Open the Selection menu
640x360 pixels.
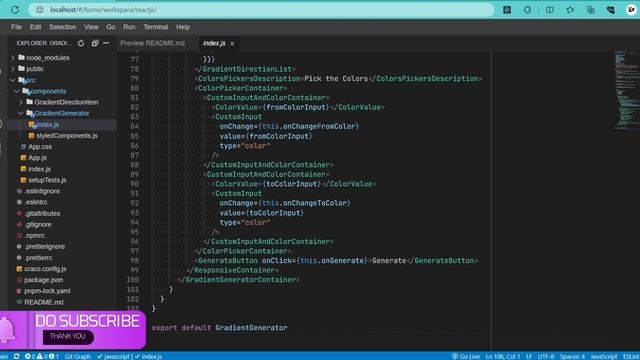coord(62,27)
